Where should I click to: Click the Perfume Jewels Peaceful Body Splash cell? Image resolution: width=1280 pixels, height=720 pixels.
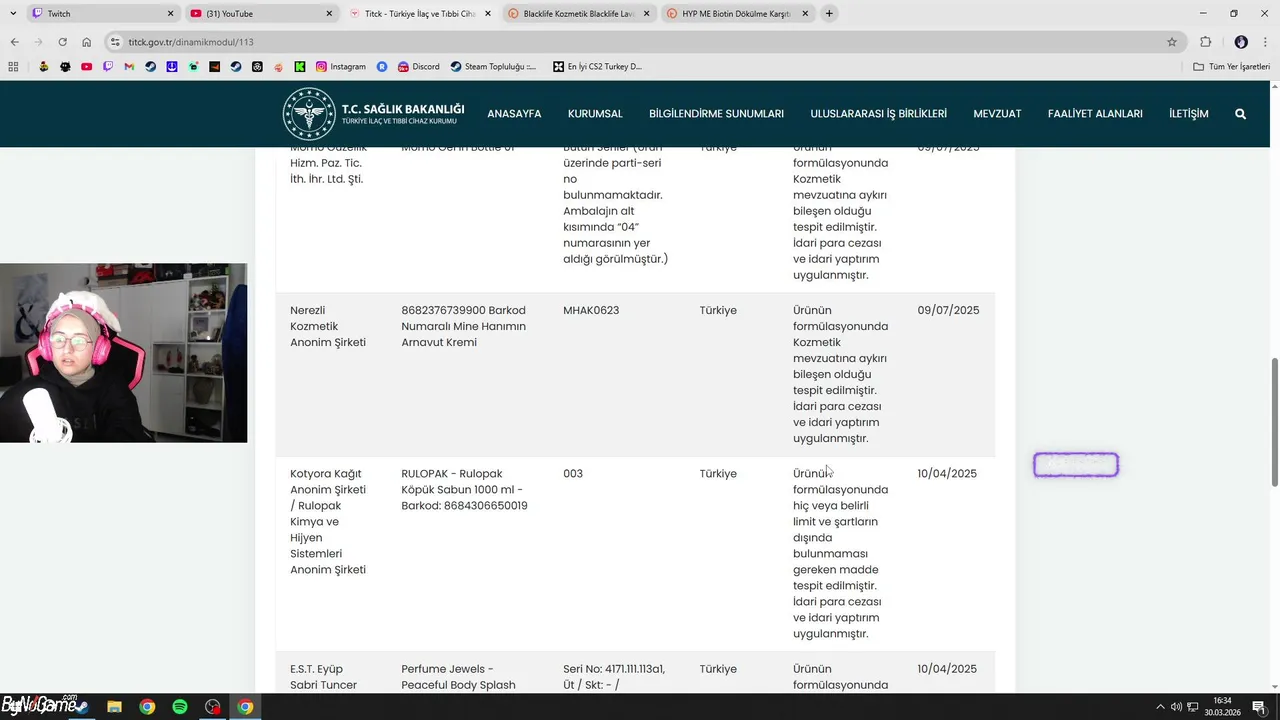click(458, 677)
